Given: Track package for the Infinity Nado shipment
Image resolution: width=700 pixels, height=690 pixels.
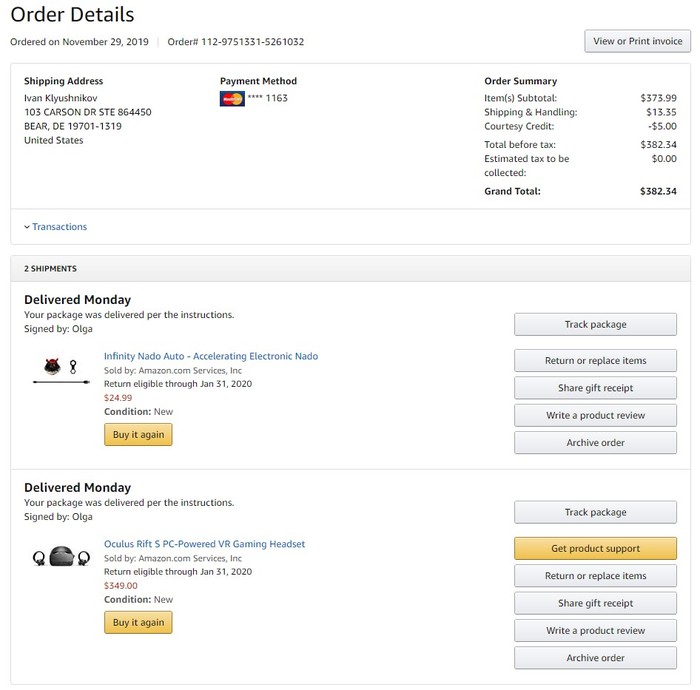Looking at the screenshot, I should click(x=595, y=324).
